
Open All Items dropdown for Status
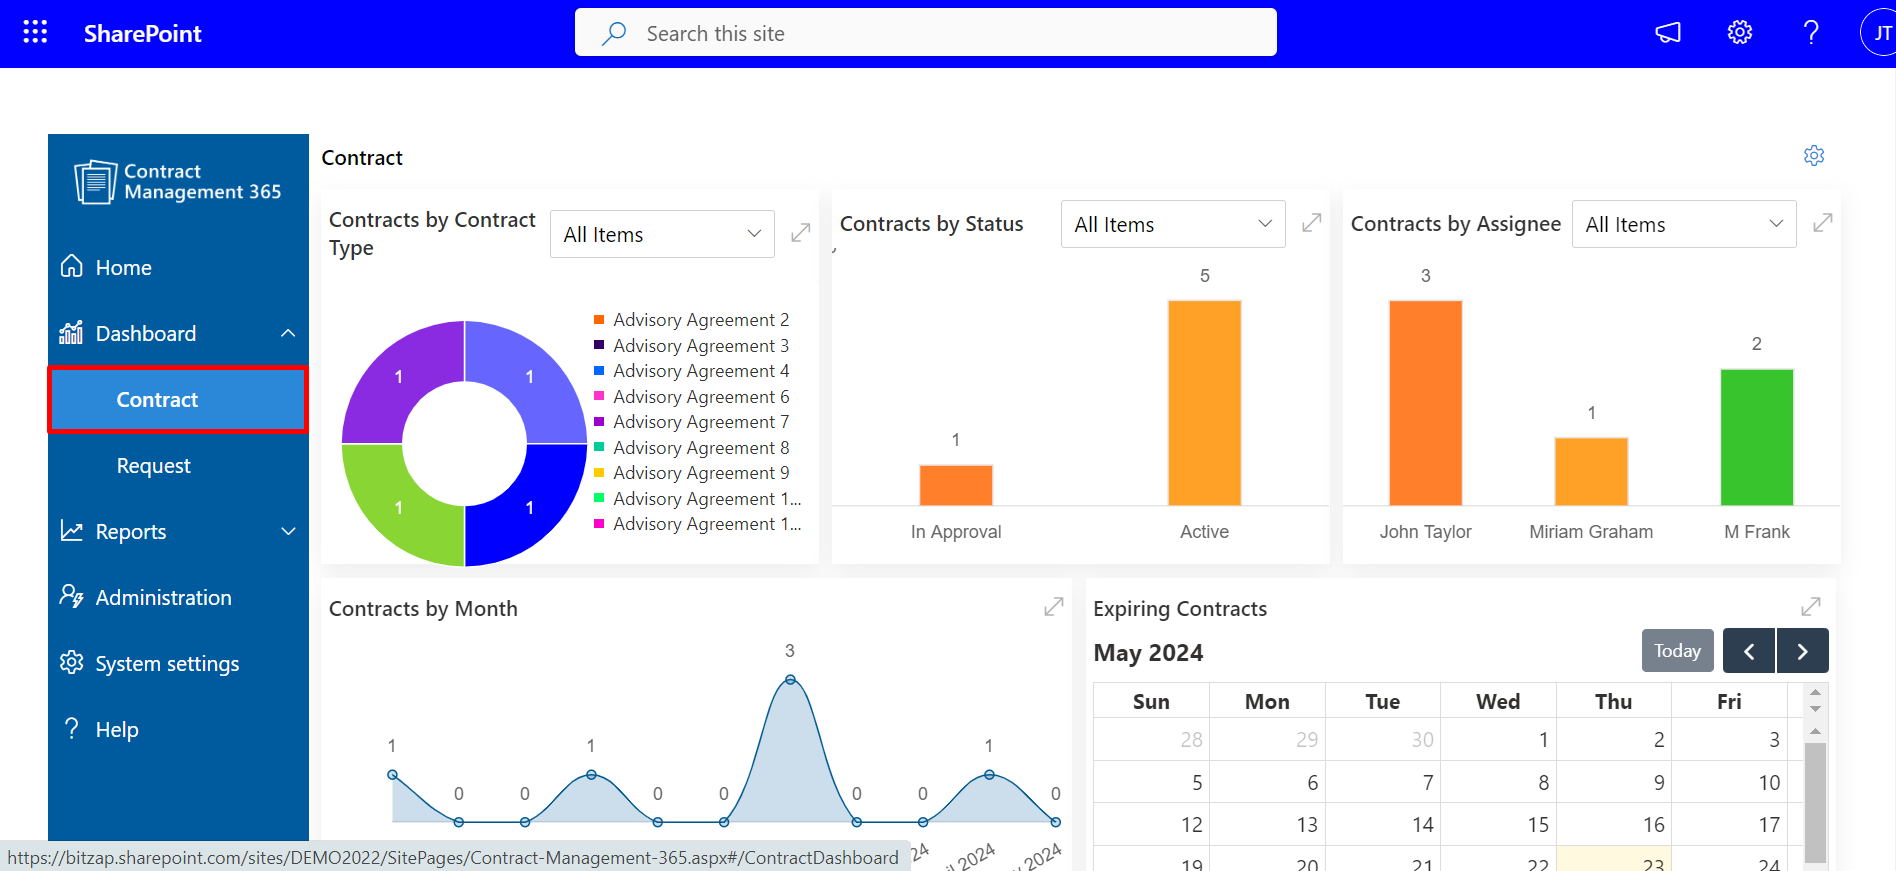point(1173,224)
